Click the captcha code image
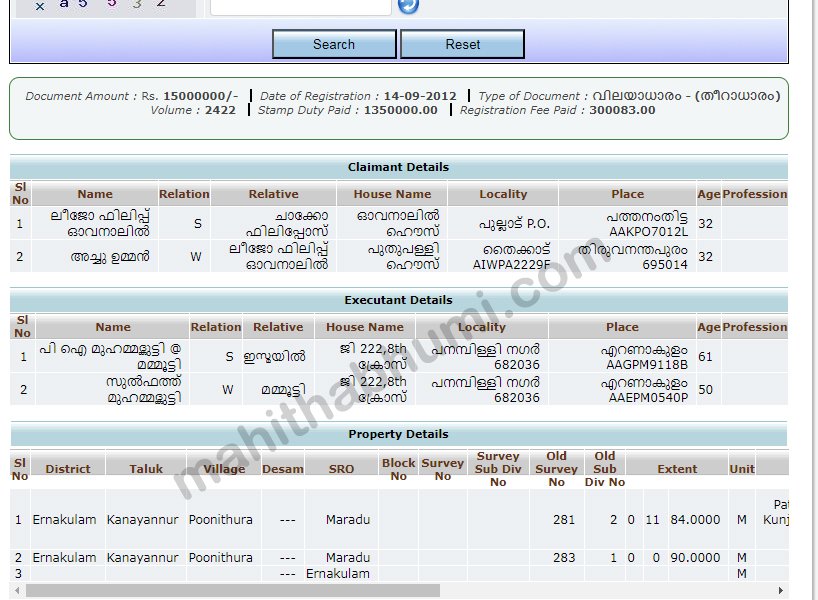This screenshot has height=600, width=818. click(100, 5)
